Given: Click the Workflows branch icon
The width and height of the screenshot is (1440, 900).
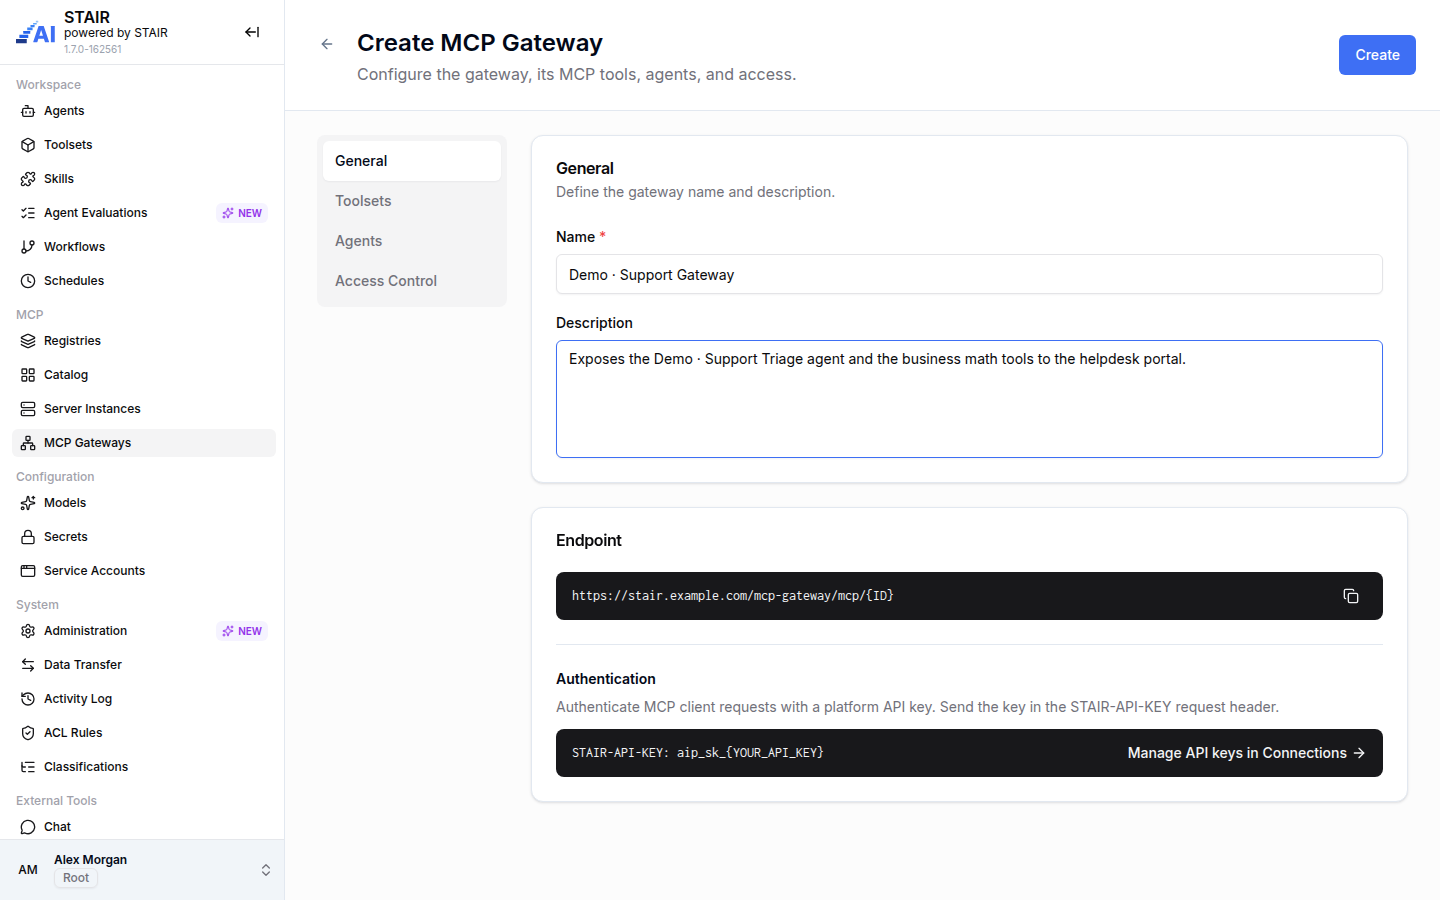Looking at the screenshot, I should [28, 247].
